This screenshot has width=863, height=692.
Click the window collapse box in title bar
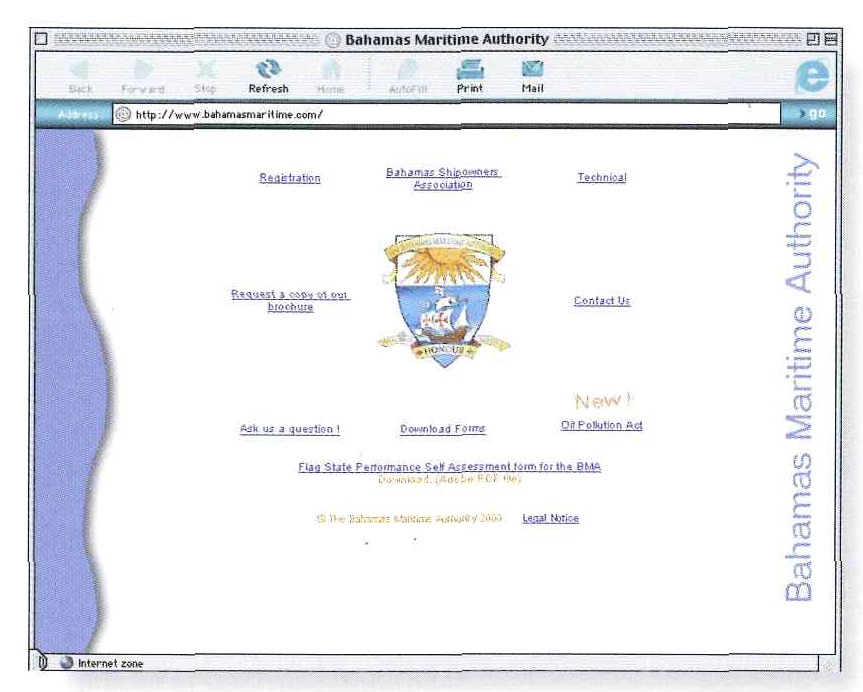(x=831, y=39)
